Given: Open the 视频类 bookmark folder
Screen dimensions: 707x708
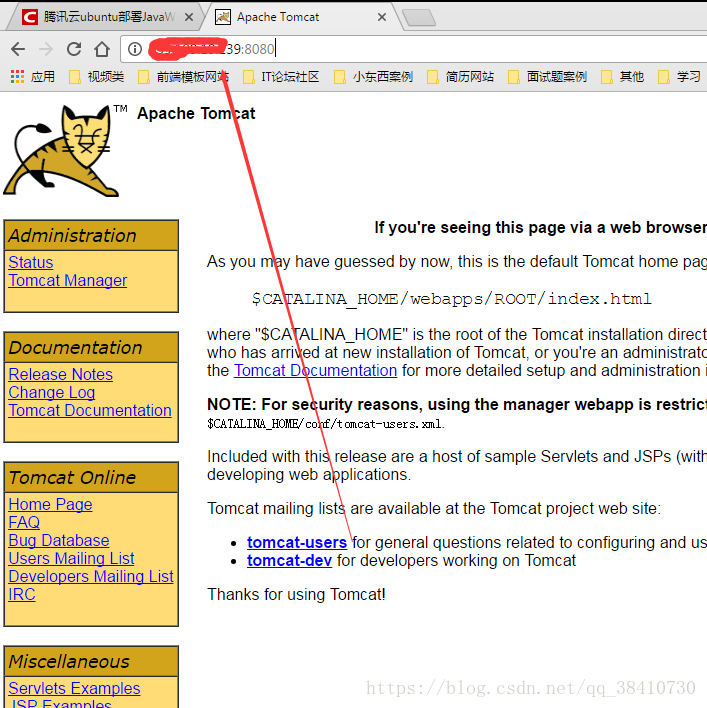Looking at the screenshot, I should pos(97,77).
